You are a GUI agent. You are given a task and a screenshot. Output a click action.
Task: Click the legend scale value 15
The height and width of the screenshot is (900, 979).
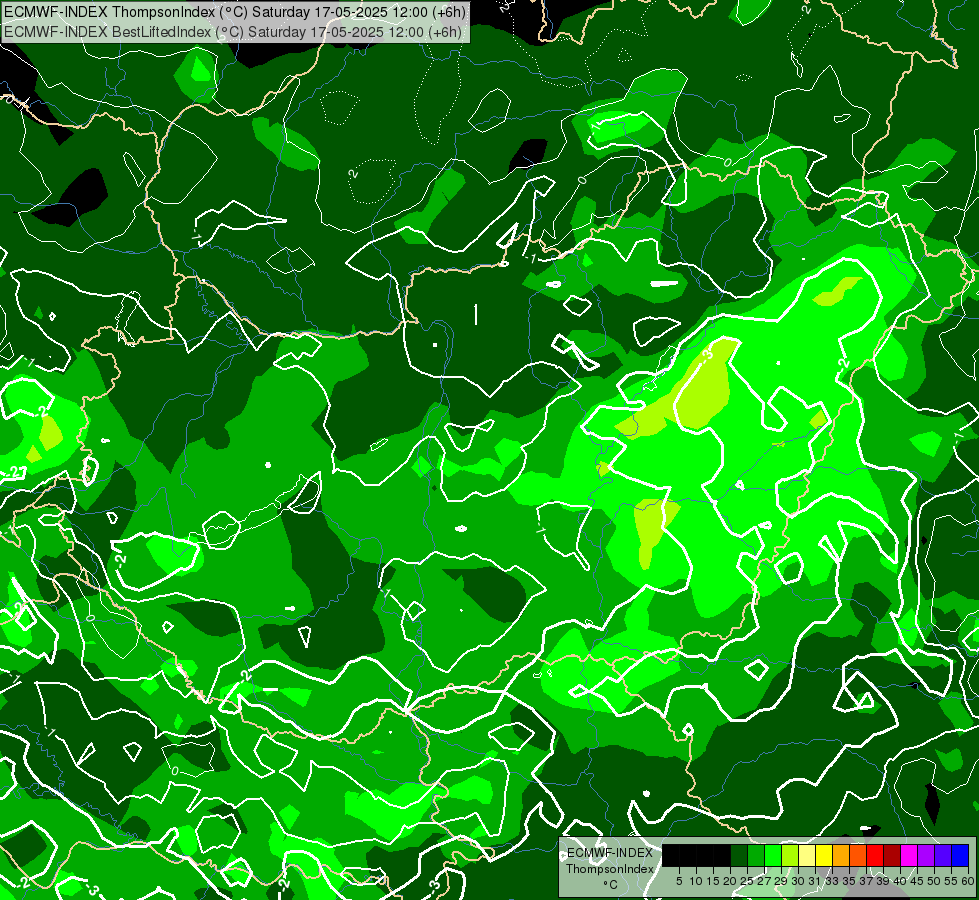pyautogui.click(x=713, y=881)
